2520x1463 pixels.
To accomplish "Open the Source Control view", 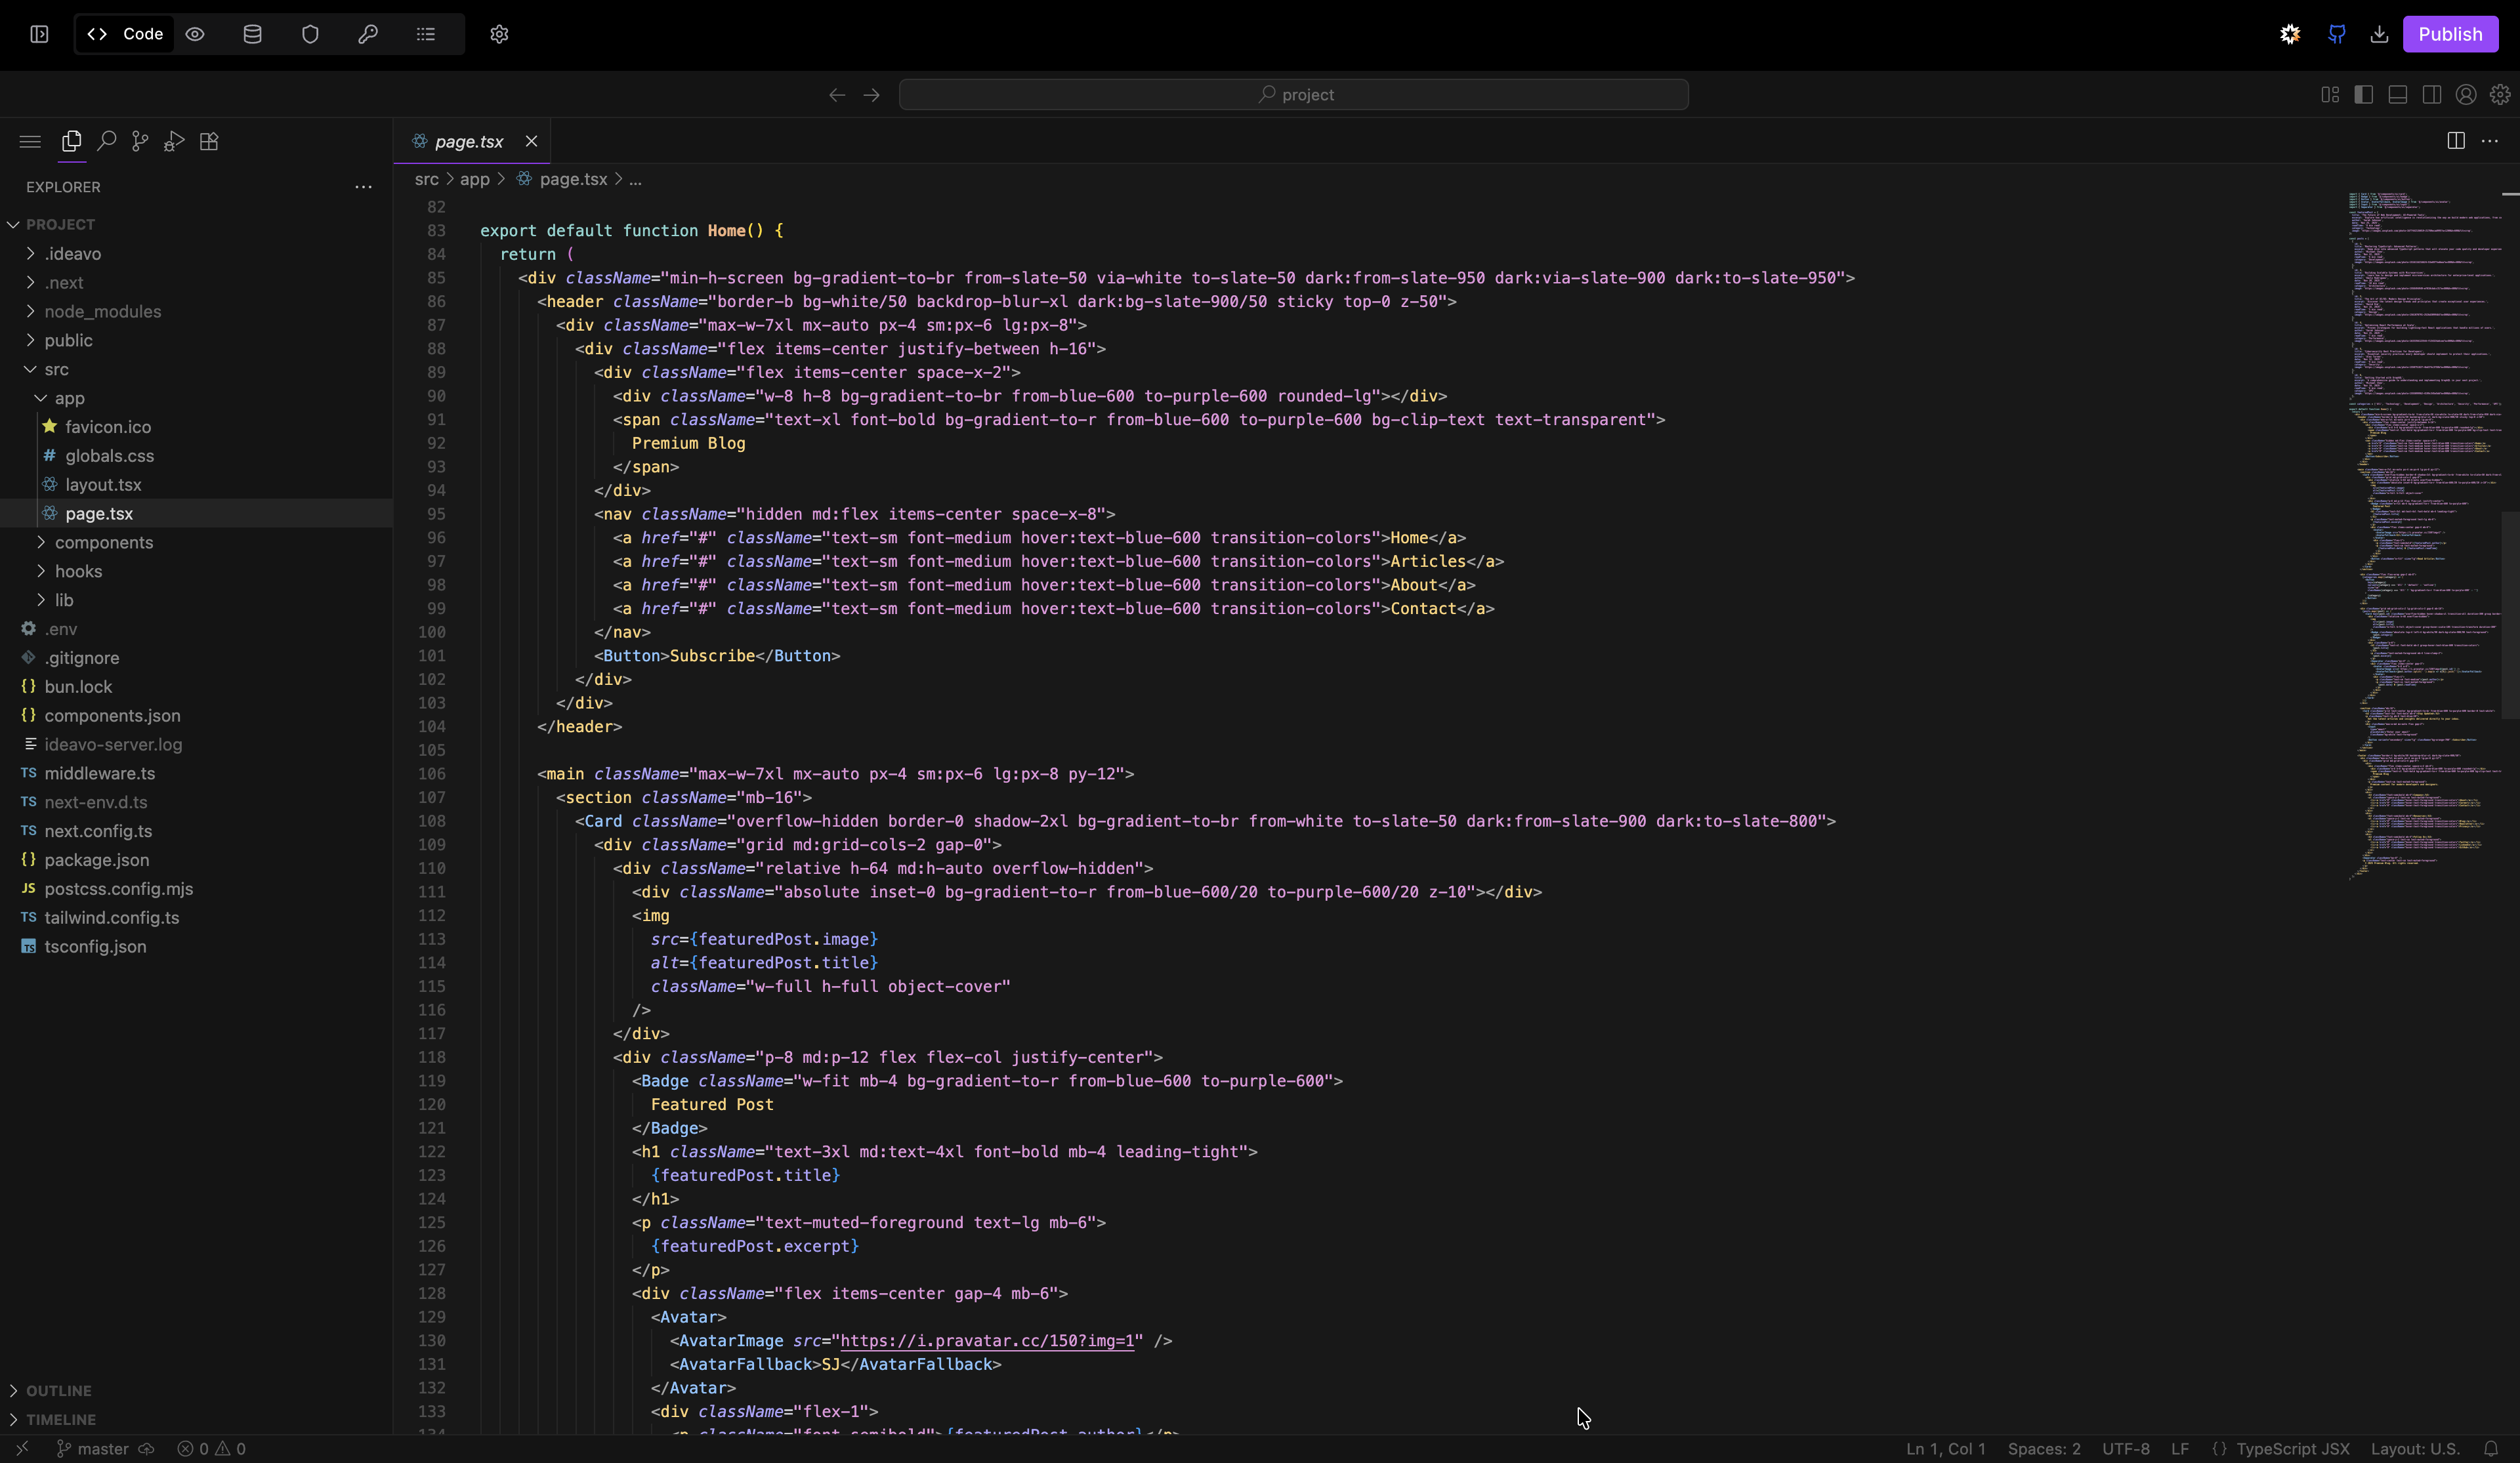I will click(x=140, y=141).
